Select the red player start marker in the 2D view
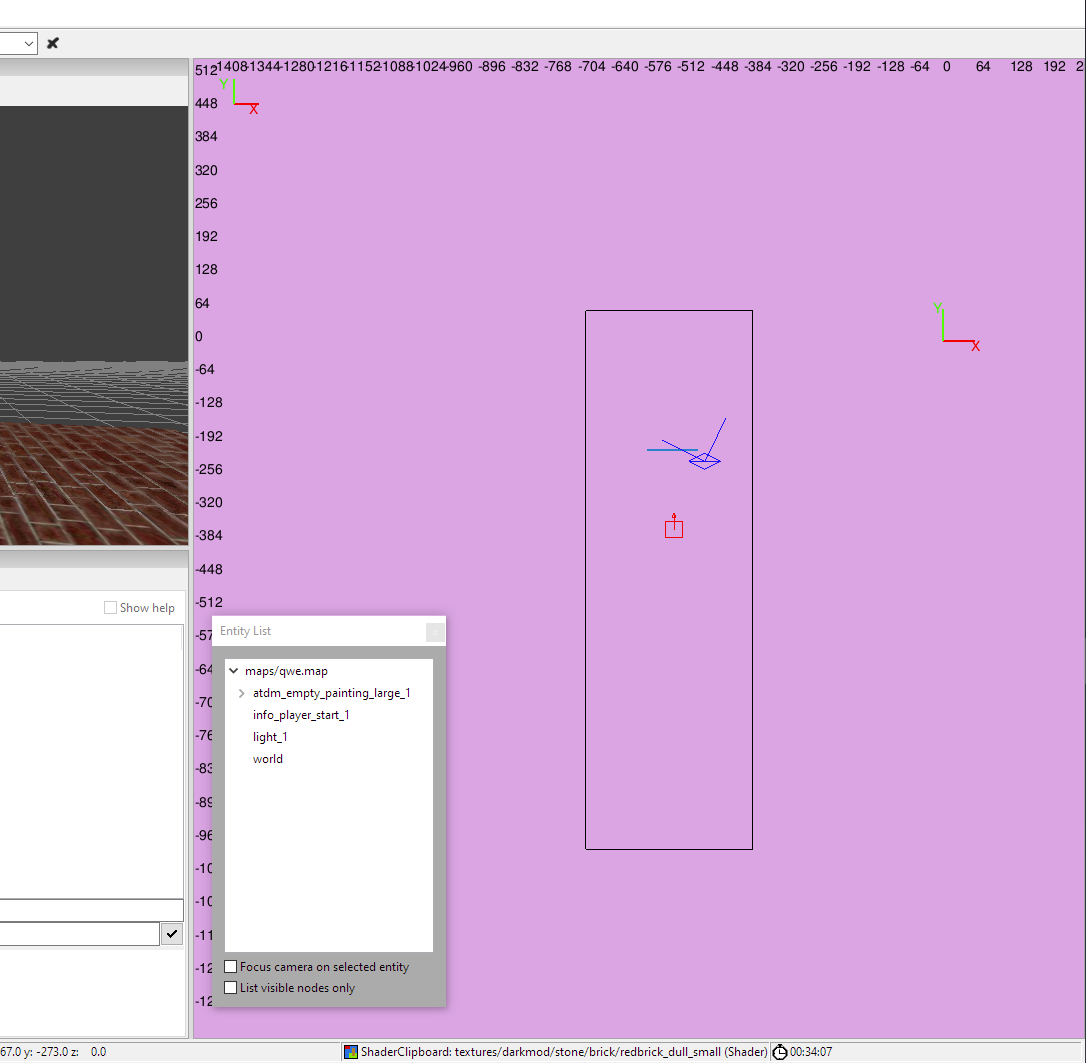The width and height of the screenshot is (1086, 1063). click(x=674, y=528)
